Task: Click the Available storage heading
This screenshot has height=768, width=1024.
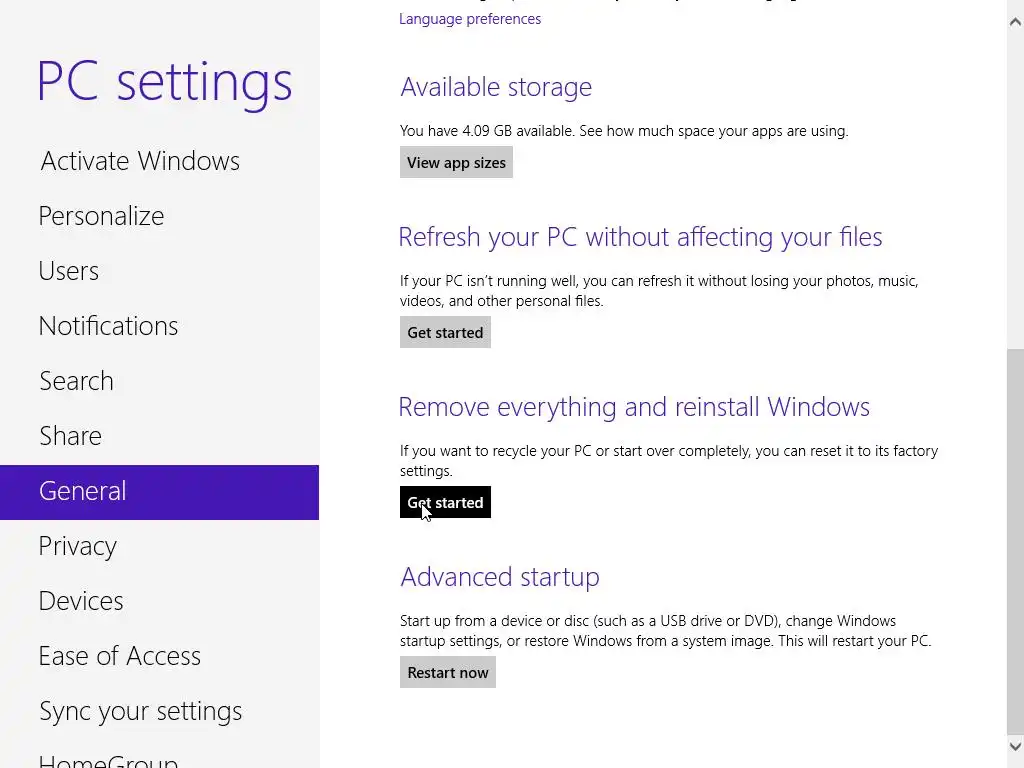Action: click(496, 87)
